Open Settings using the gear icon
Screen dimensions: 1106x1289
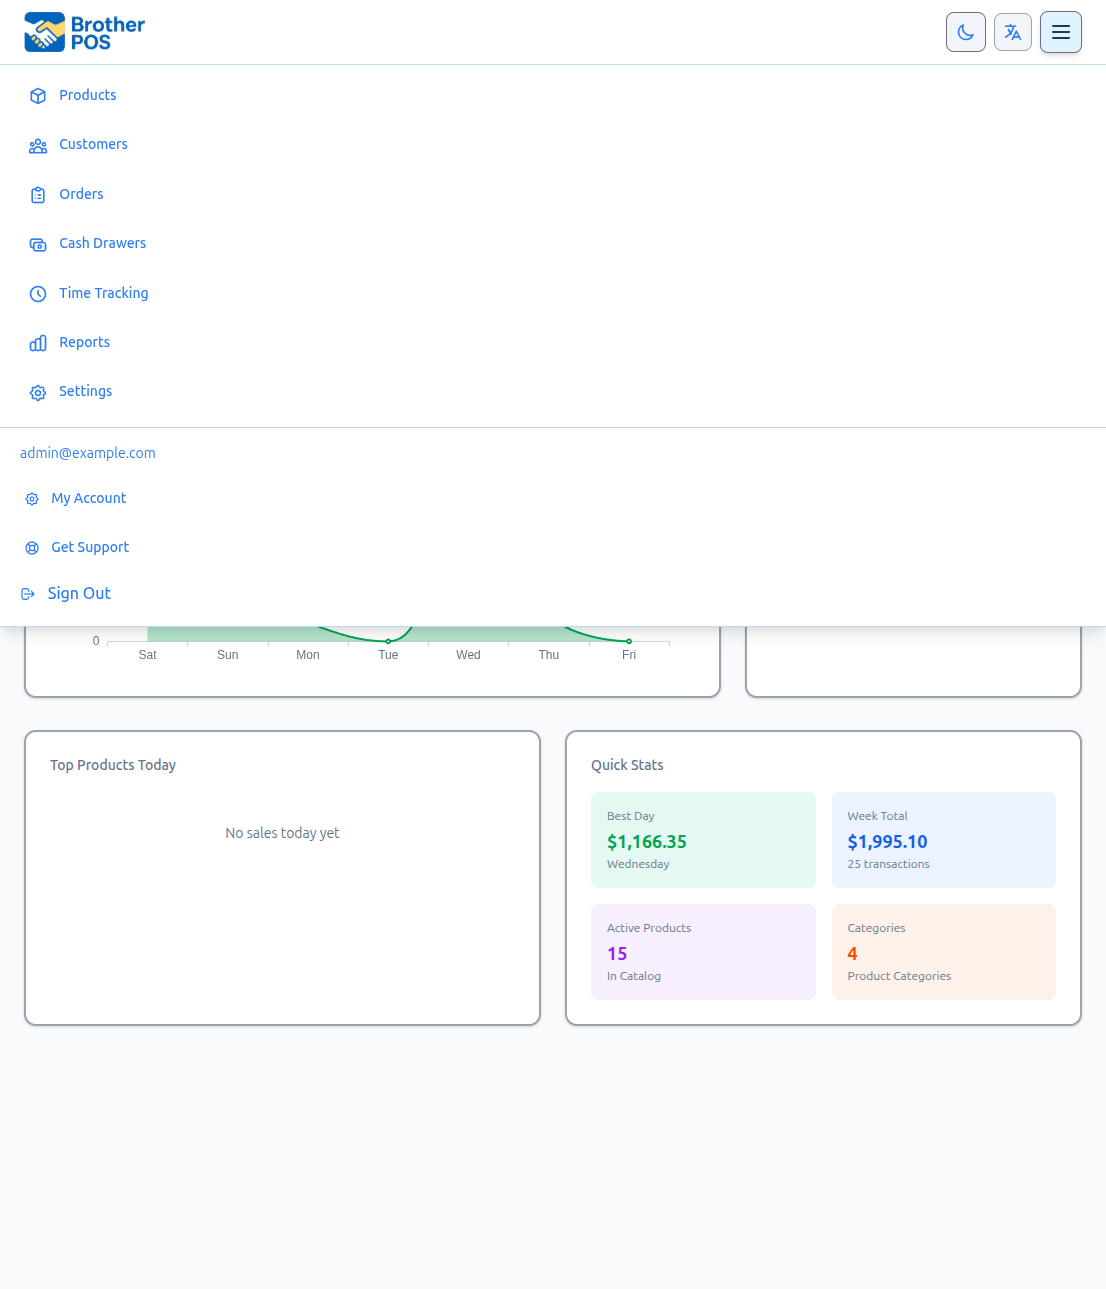tap(38, 392)
